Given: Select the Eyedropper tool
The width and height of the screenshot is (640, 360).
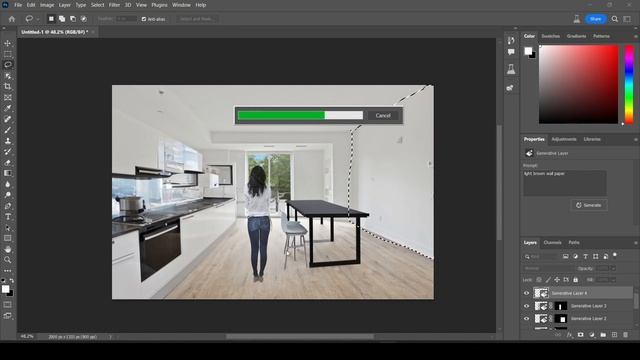Looking at the screenshot, I should [7, 108].
